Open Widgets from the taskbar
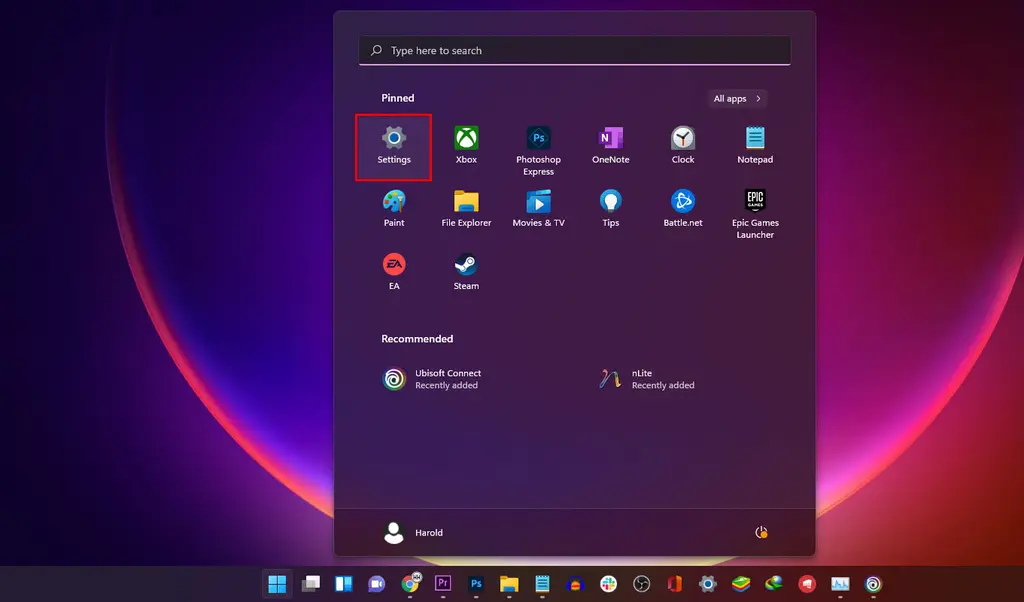Screen dimensions: 1024x602 click(344, 583)
